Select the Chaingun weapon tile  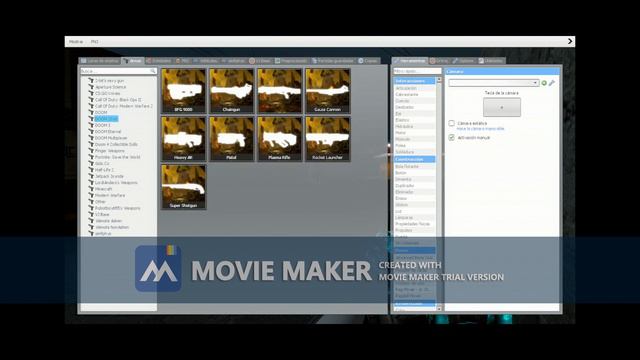[x=231, y=91]
